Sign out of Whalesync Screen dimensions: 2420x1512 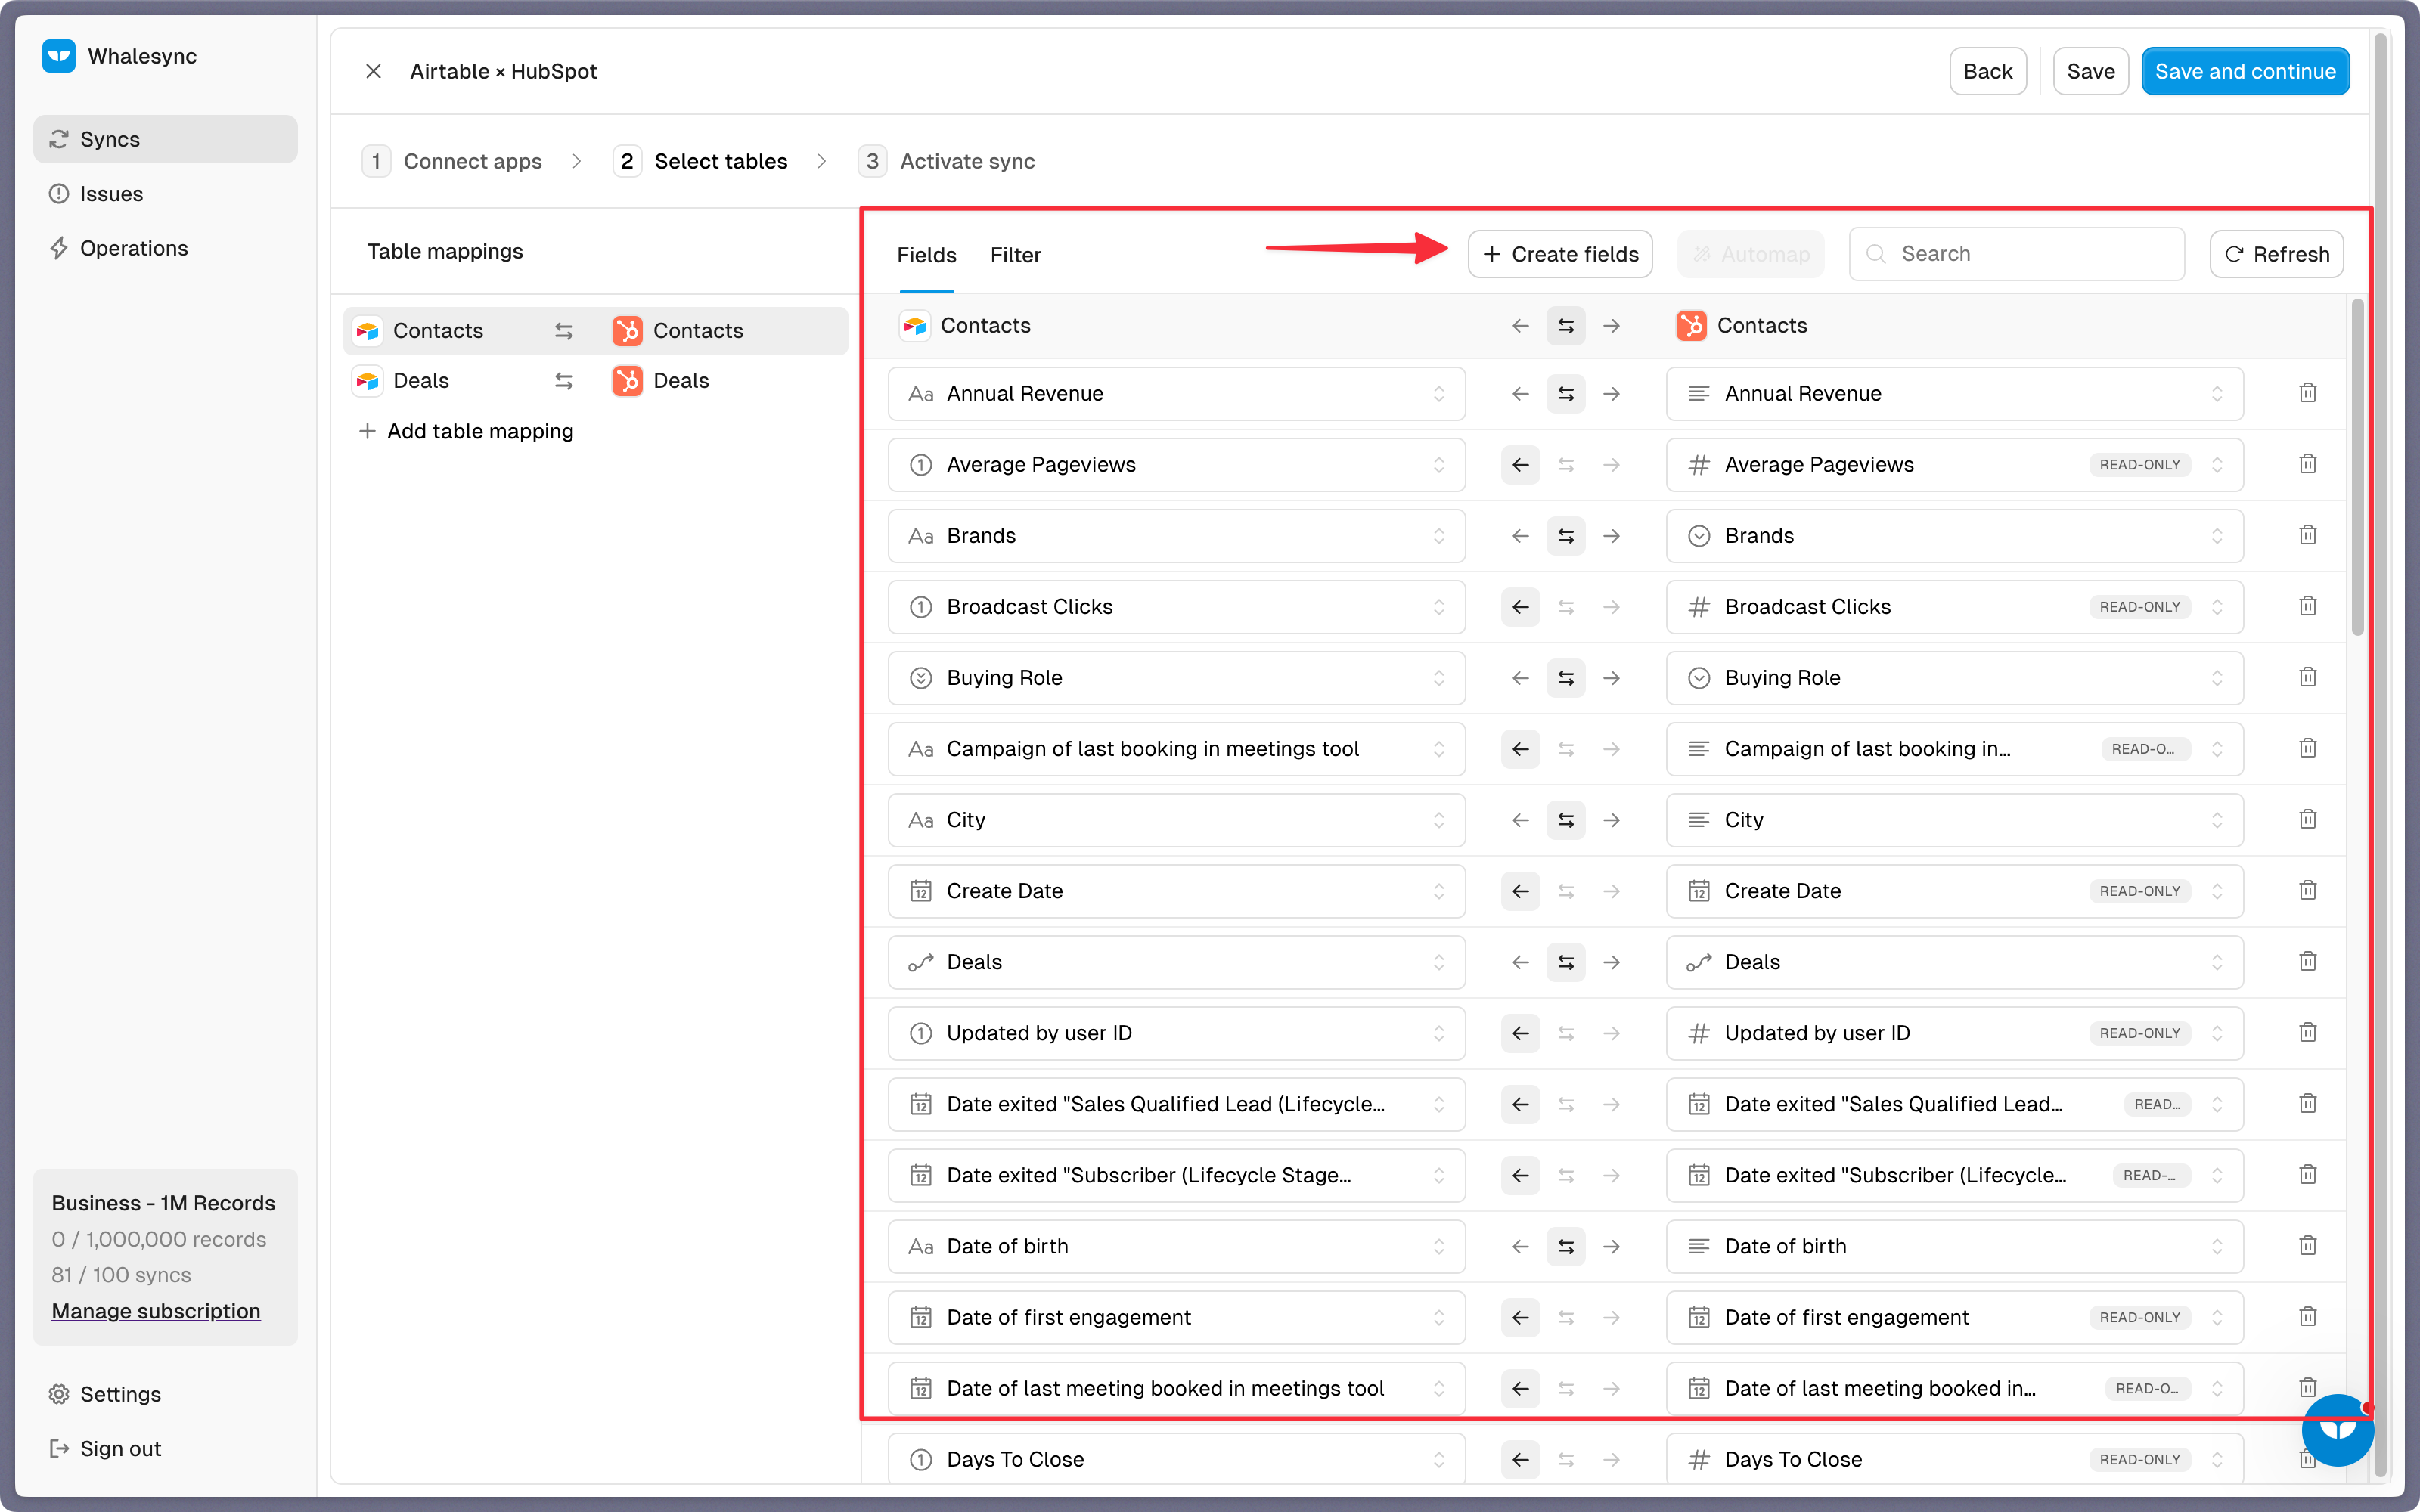click(x=165, y=1448)
